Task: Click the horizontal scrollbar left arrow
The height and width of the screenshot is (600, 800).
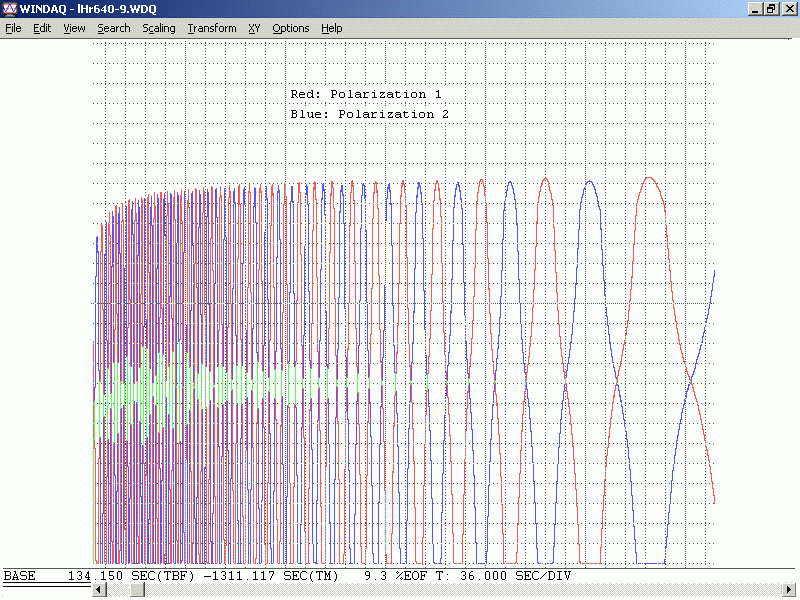Action: point(99,590)
